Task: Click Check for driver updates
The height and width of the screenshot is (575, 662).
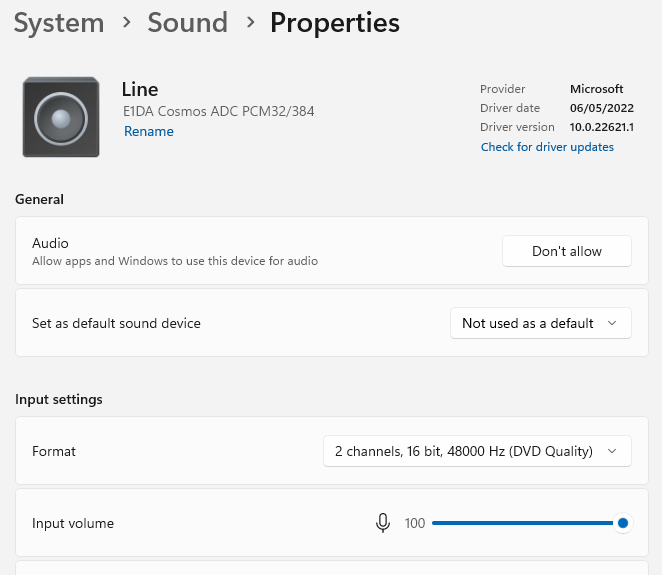Action: [x=547, y=147]
